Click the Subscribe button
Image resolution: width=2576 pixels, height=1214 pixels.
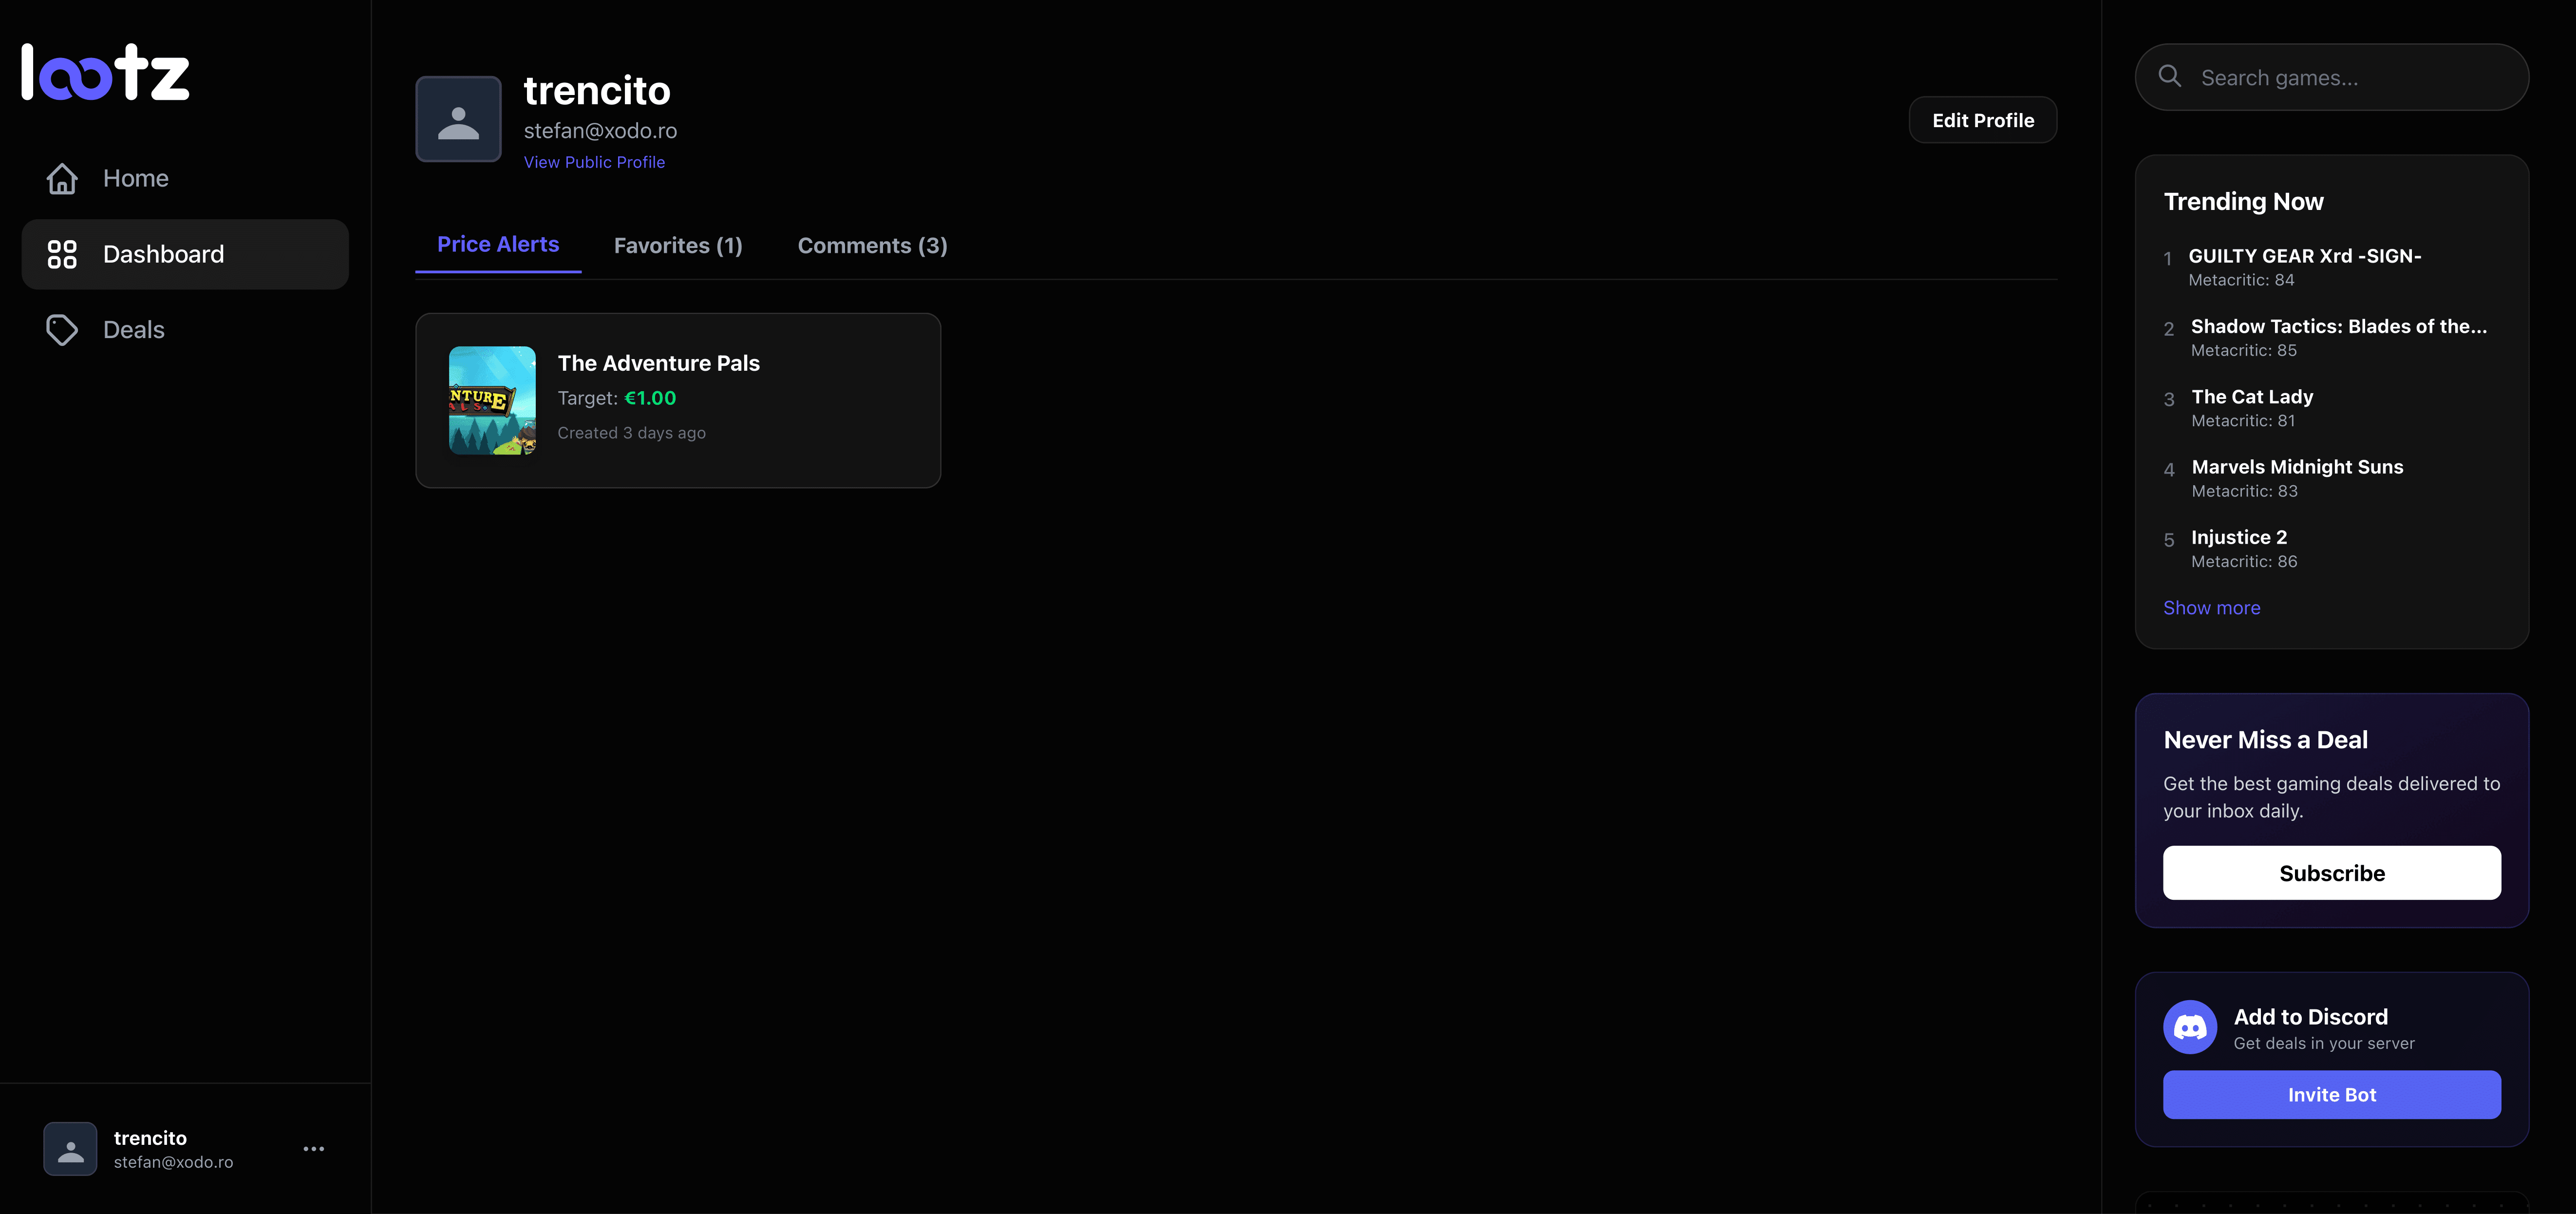click(2331, 873)
